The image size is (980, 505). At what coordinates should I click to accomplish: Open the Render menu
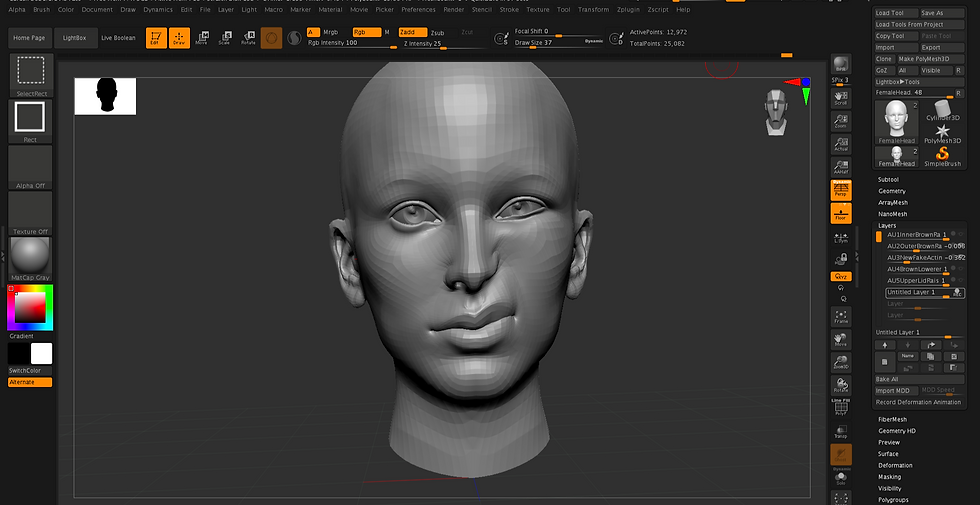pos(454,9)
